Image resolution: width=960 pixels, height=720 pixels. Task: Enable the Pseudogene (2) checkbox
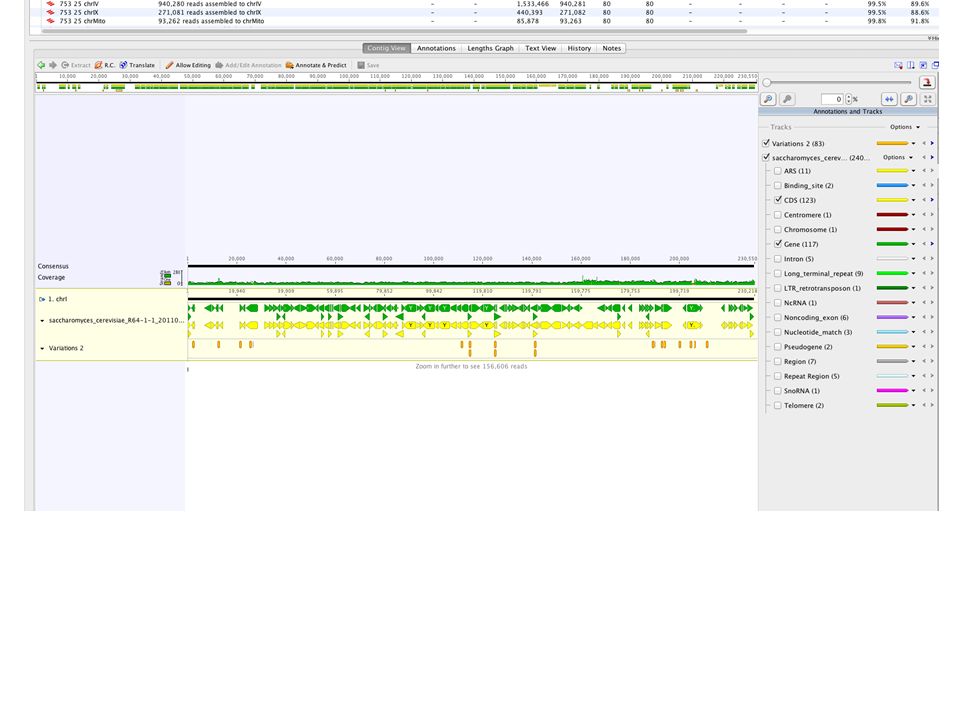(x=778, y=347)
